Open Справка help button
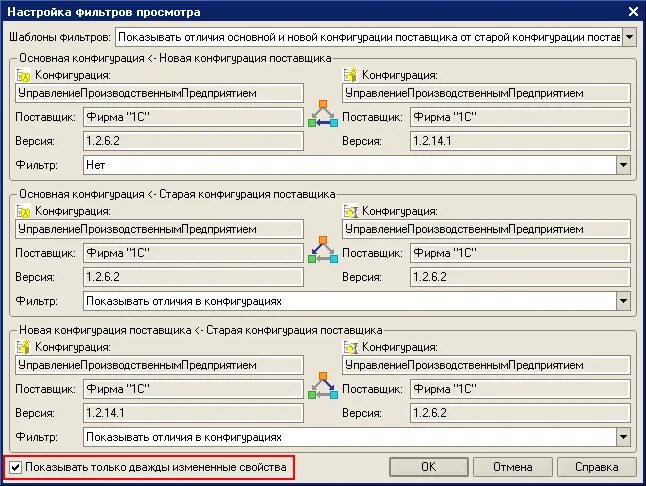The width and height of the screenshot is (646, 486). coord(597,467)
